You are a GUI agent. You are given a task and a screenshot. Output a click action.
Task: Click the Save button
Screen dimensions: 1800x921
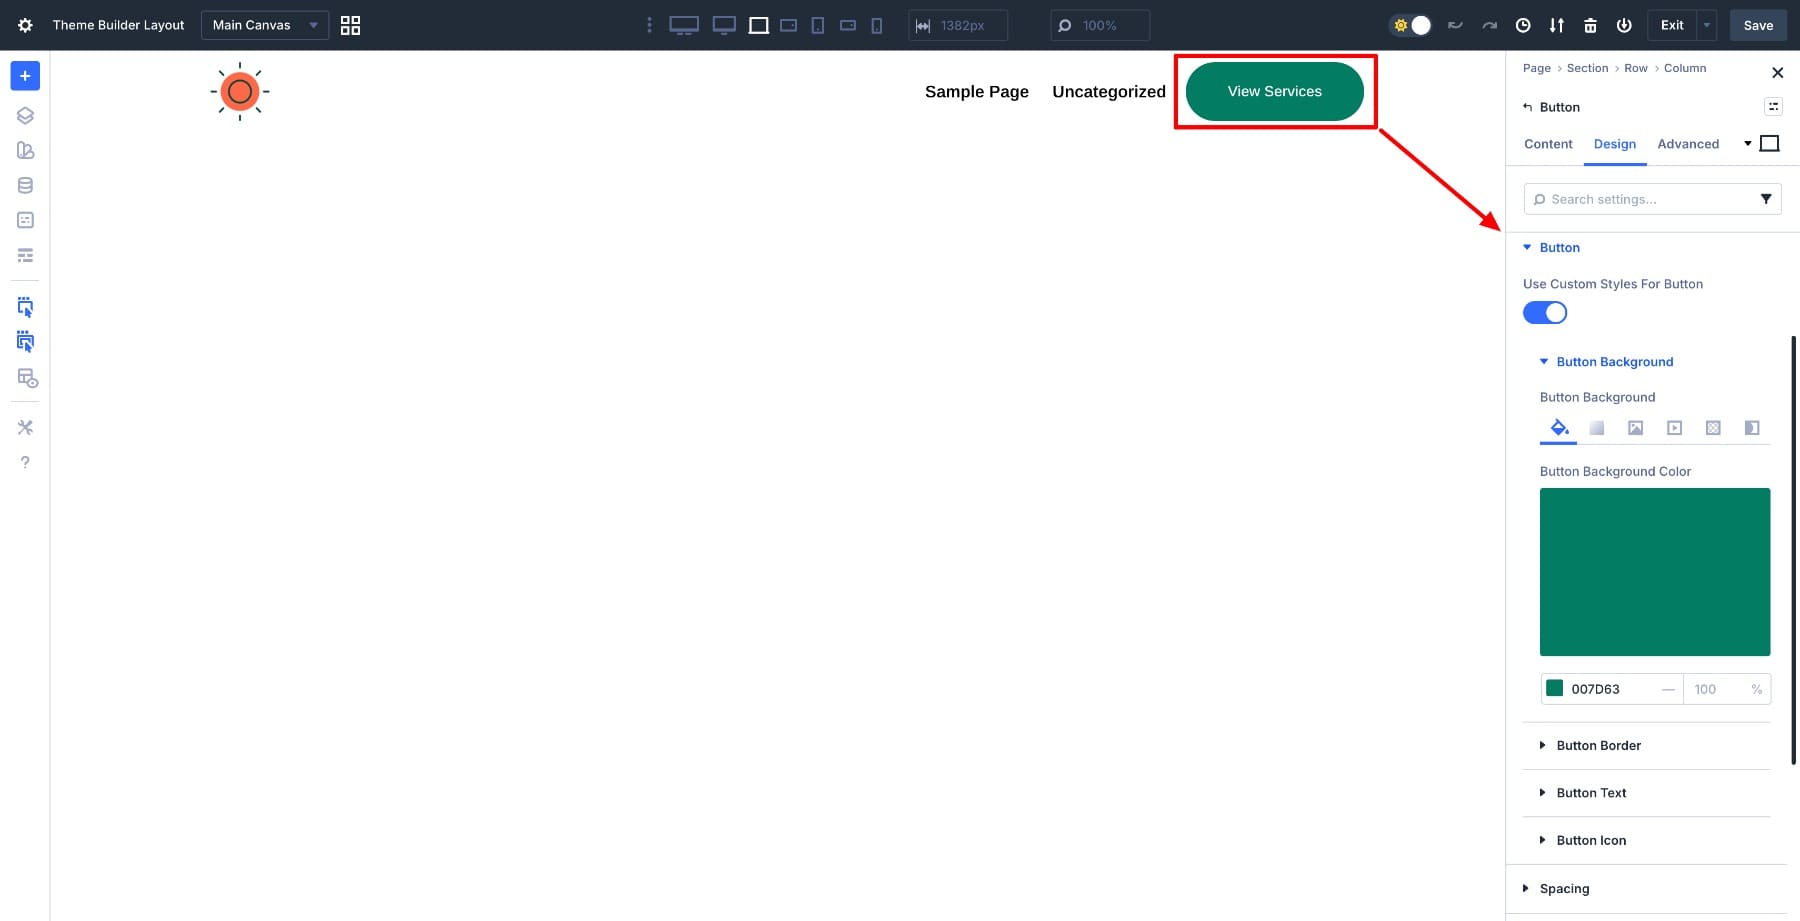pyautogui.click(x=1758, y=25)
